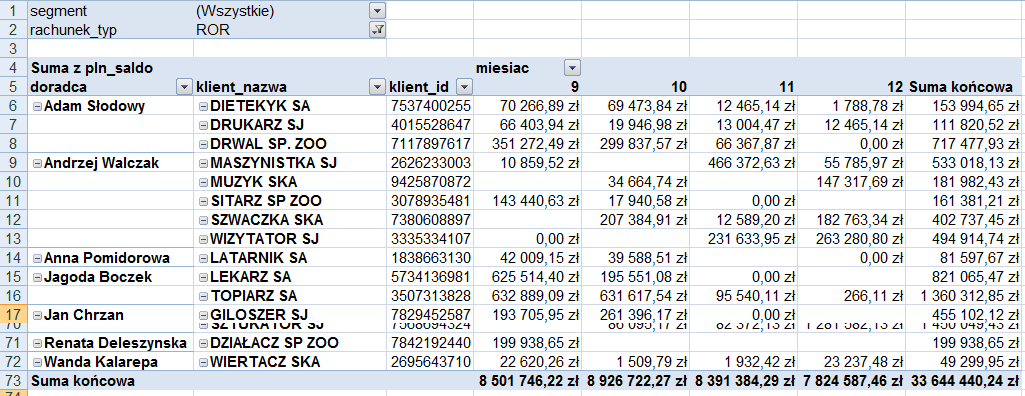
Task: Select client id 3335334107
Action: pyautogui.click(x=431, y=239)
